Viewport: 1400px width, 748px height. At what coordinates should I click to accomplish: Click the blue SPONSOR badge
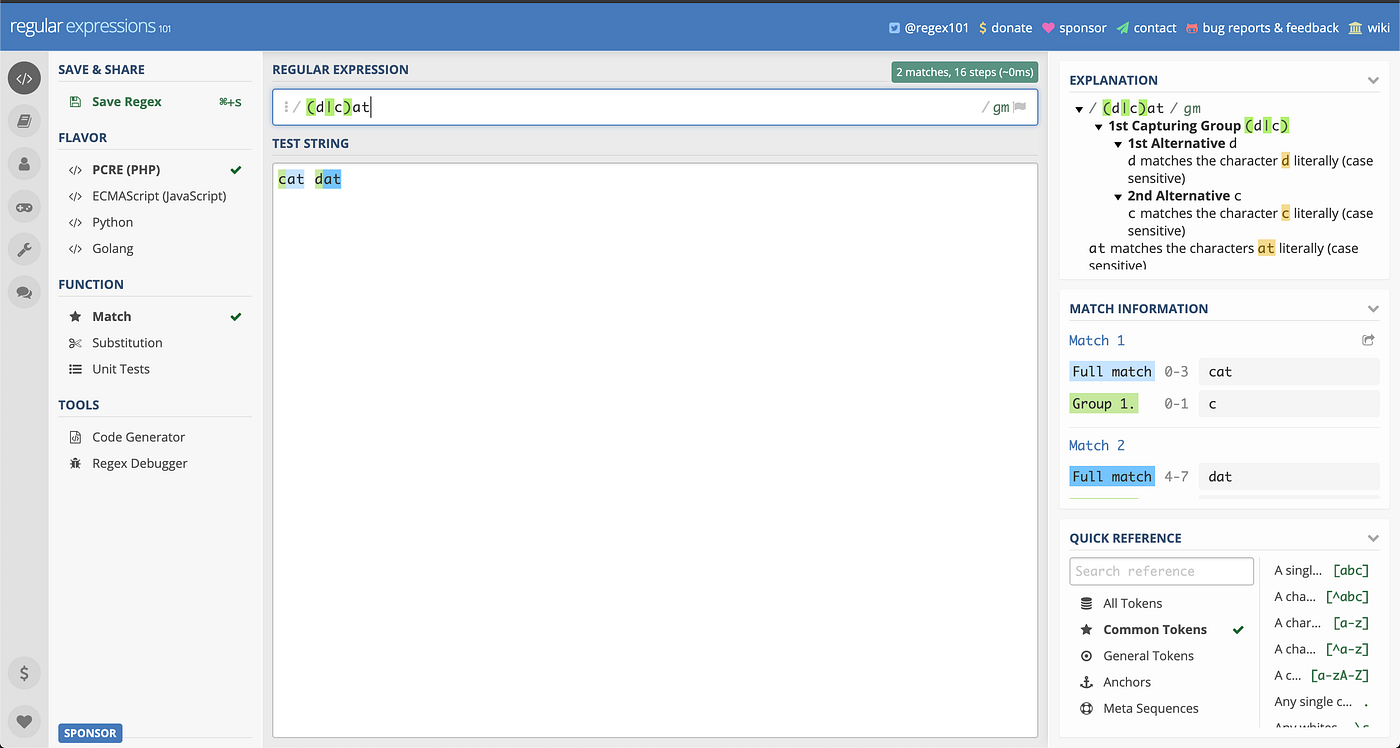click(90, 733)
